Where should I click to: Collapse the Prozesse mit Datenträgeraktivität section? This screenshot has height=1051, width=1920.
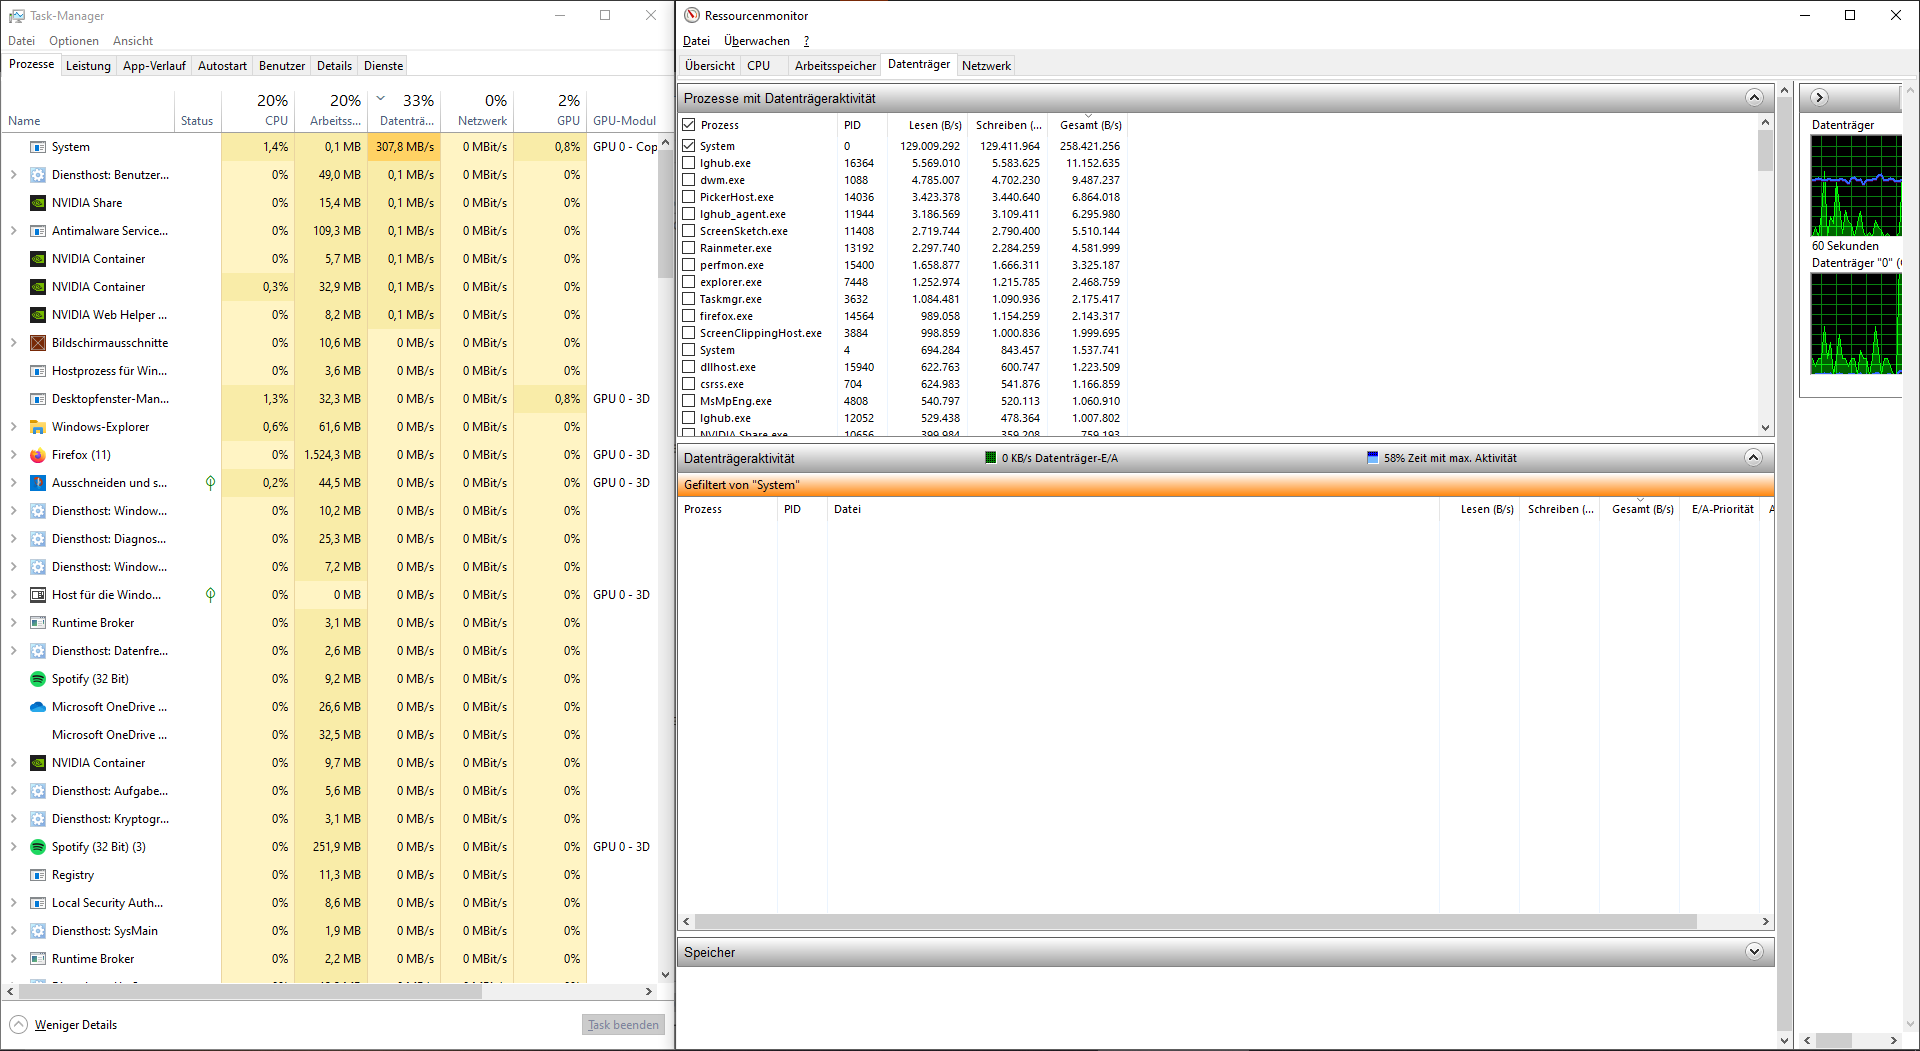tap(1754, 97)
